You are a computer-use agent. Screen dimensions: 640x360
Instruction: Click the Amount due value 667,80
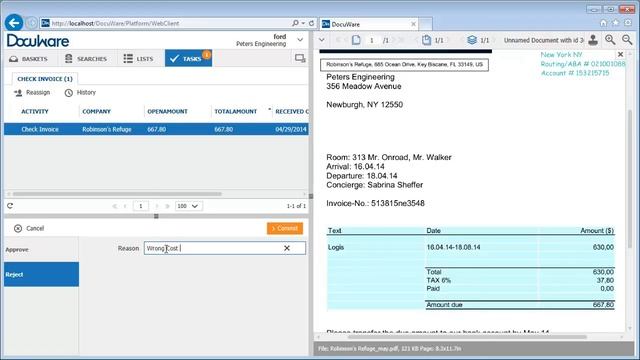tap(603, 305)
